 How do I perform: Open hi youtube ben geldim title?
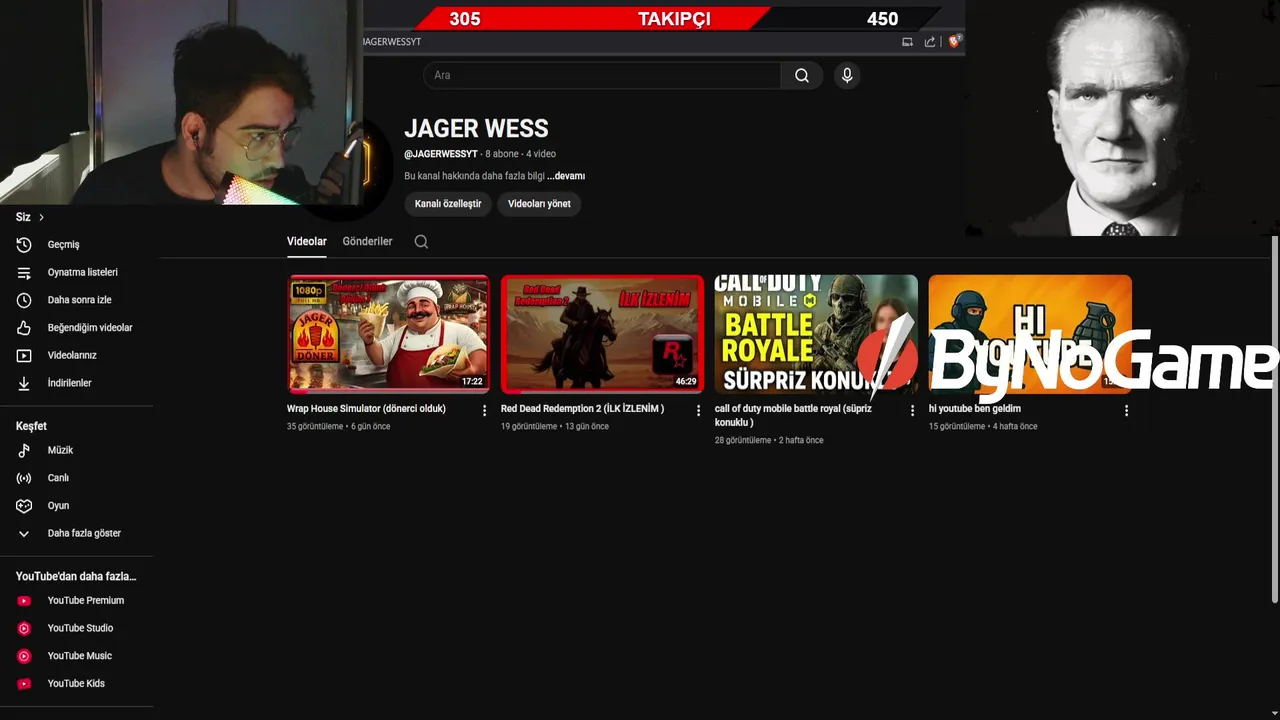pos(975,409)
